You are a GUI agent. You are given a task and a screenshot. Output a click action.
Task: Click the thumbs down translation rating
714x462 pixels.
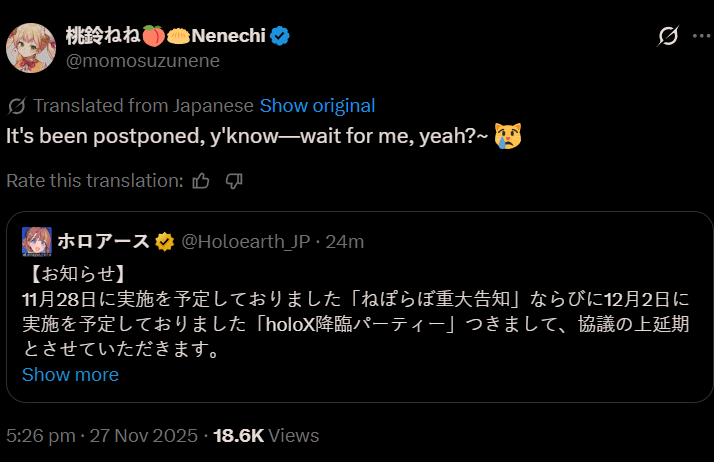235,181
